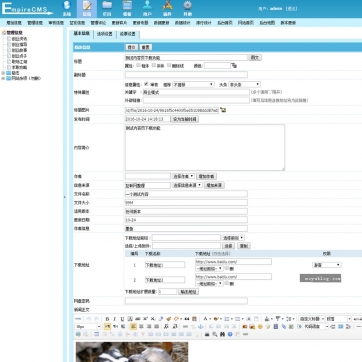
Task: Click the 设为当前时间 (set current time) button
Action: tap(185, 119)
